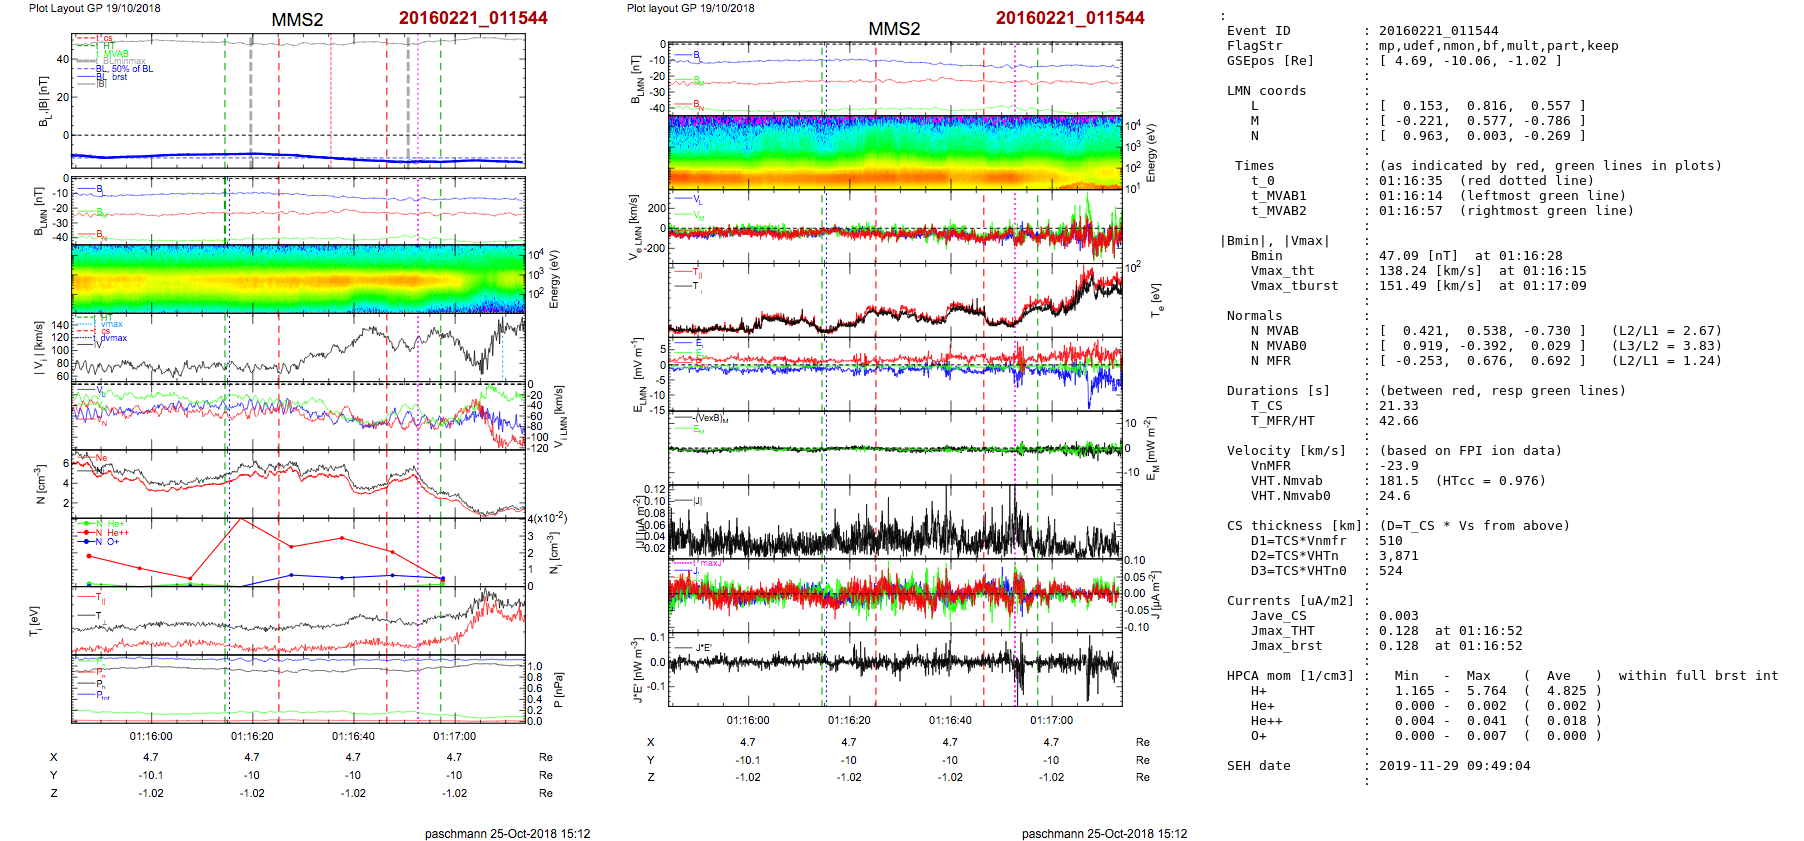Click the HTcc = 0.976 note

click(x=1490, y=481)
